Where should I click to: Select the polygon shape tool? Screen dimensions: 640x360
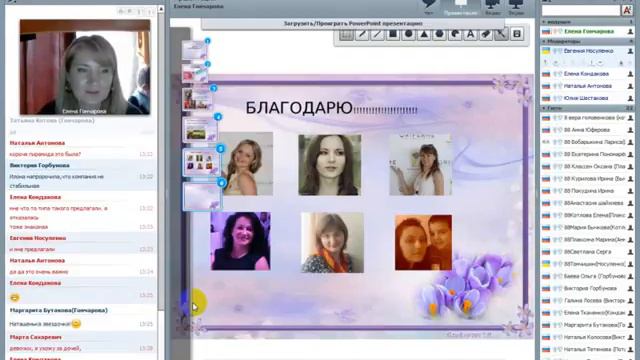tap(439, 34)
